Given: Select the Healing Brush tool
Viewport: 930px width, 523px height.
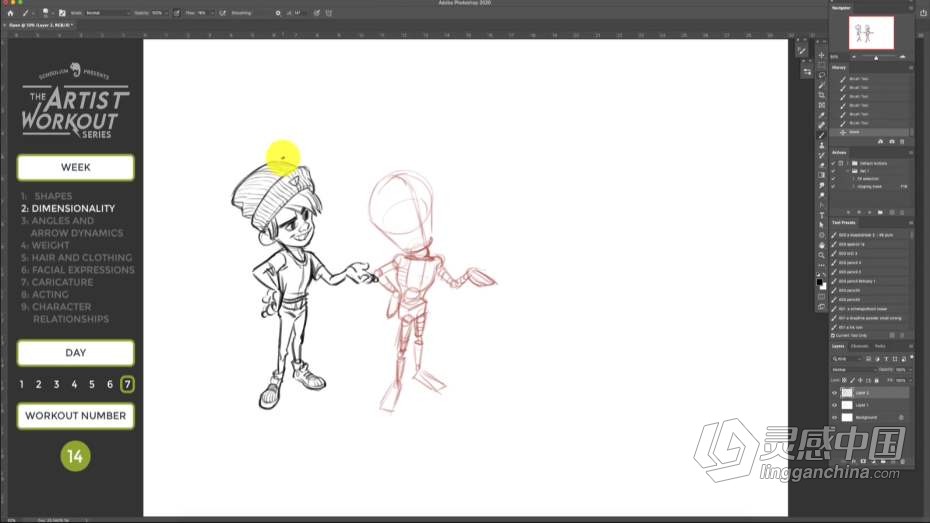Looking at the screenshot, I should tap(821, 125).
